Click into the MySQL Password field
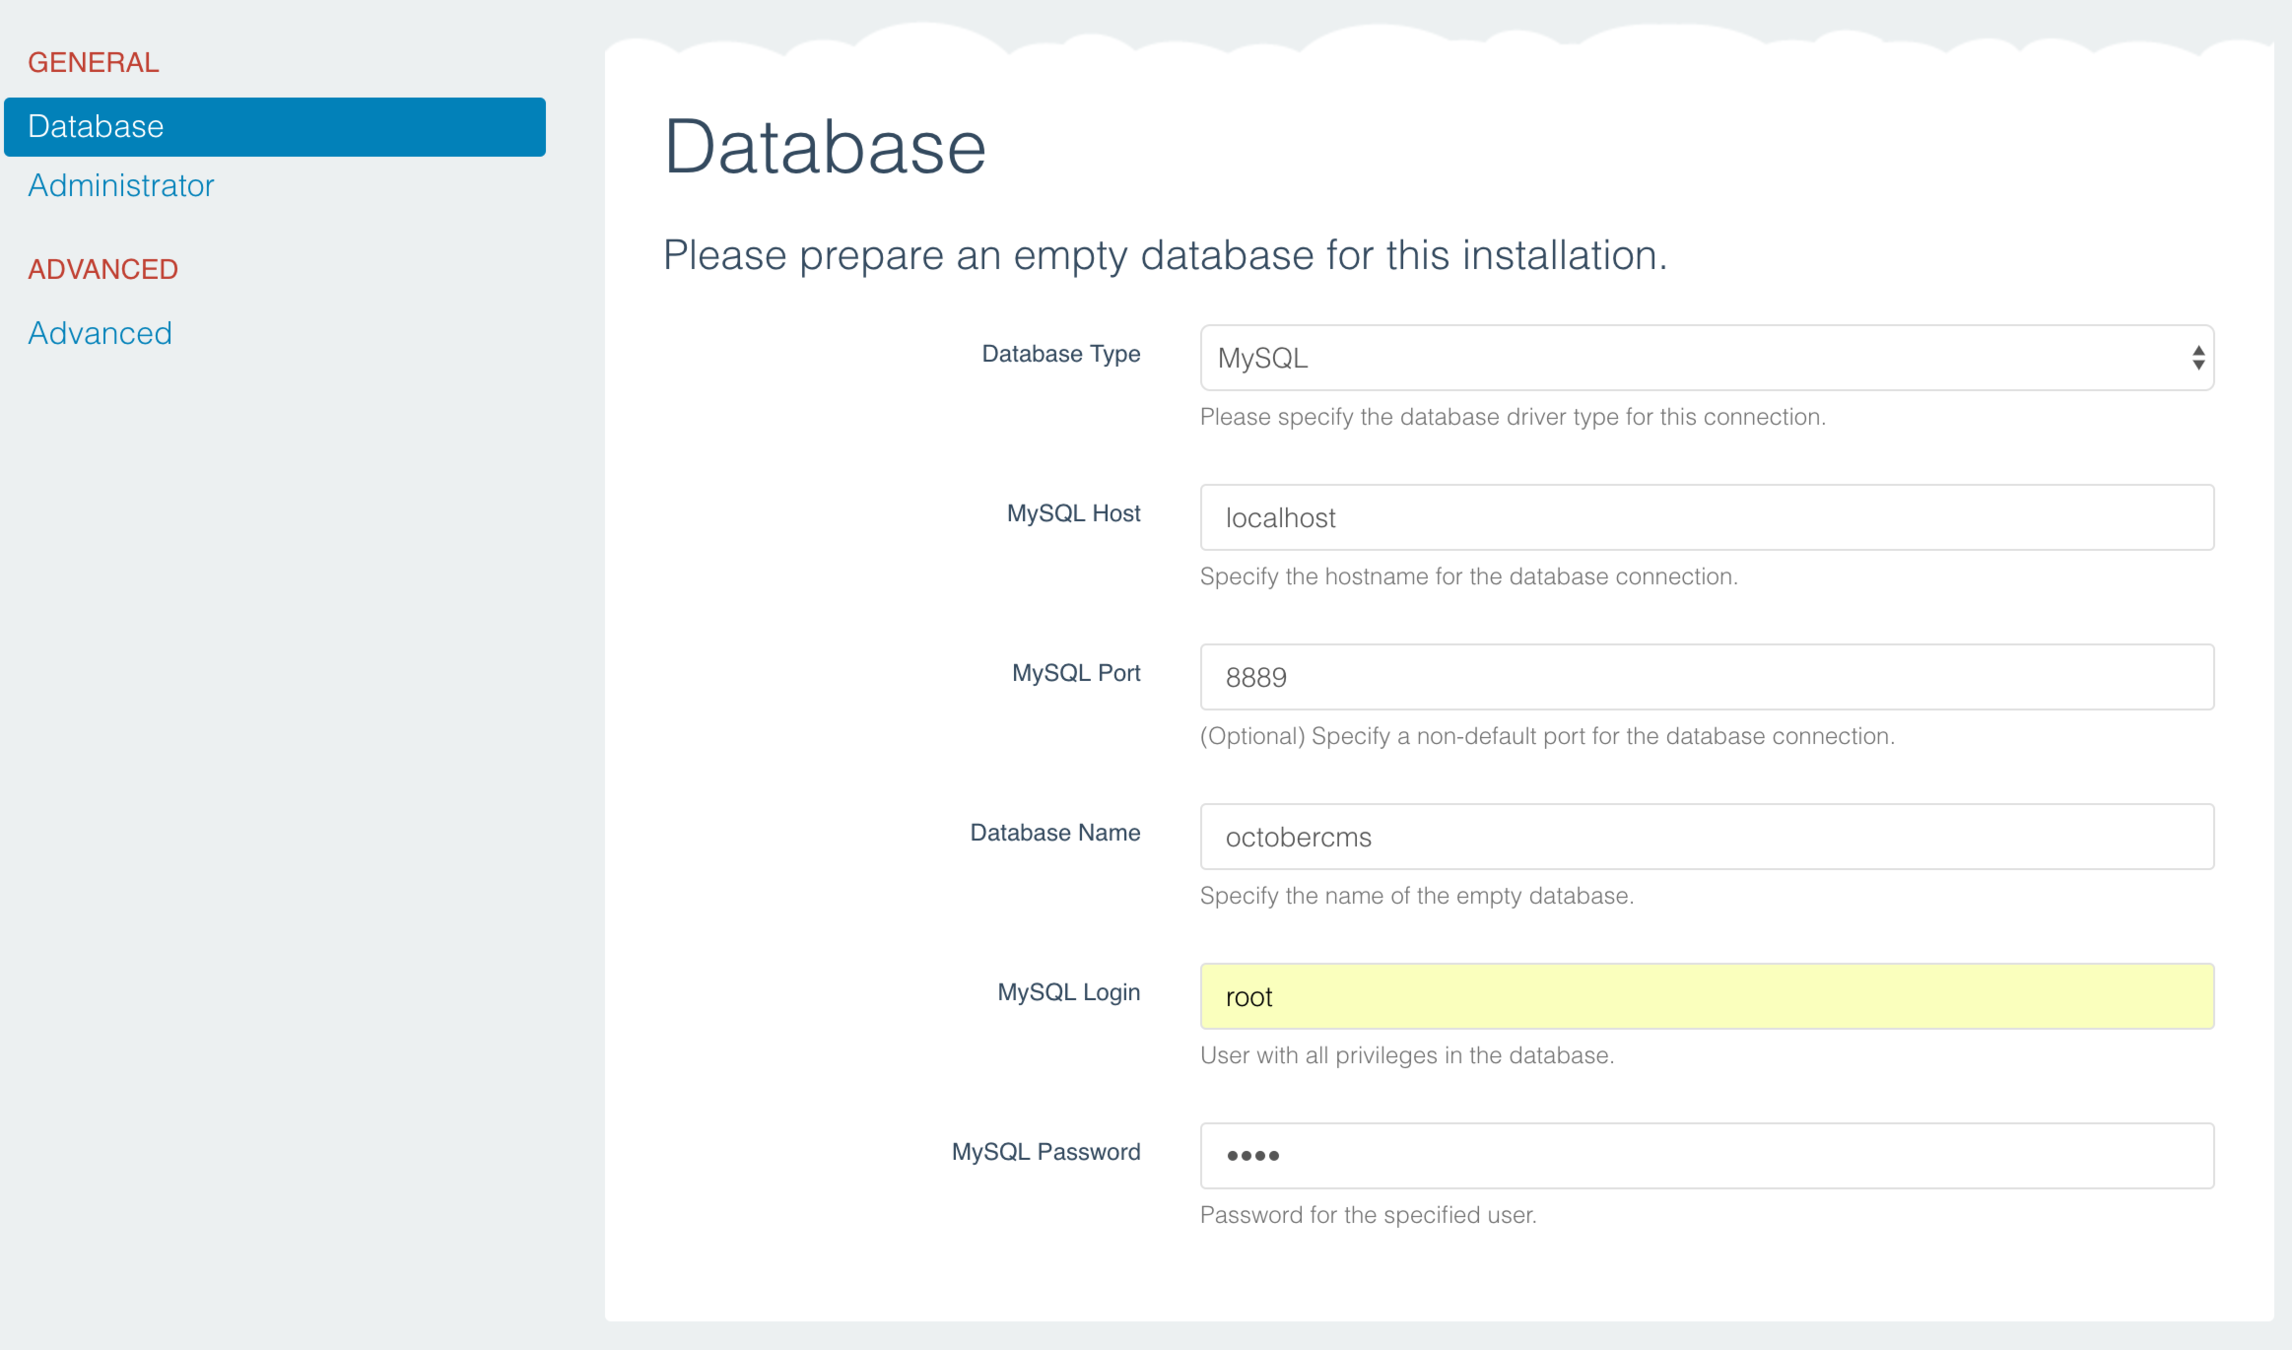 (1706, 1156)
